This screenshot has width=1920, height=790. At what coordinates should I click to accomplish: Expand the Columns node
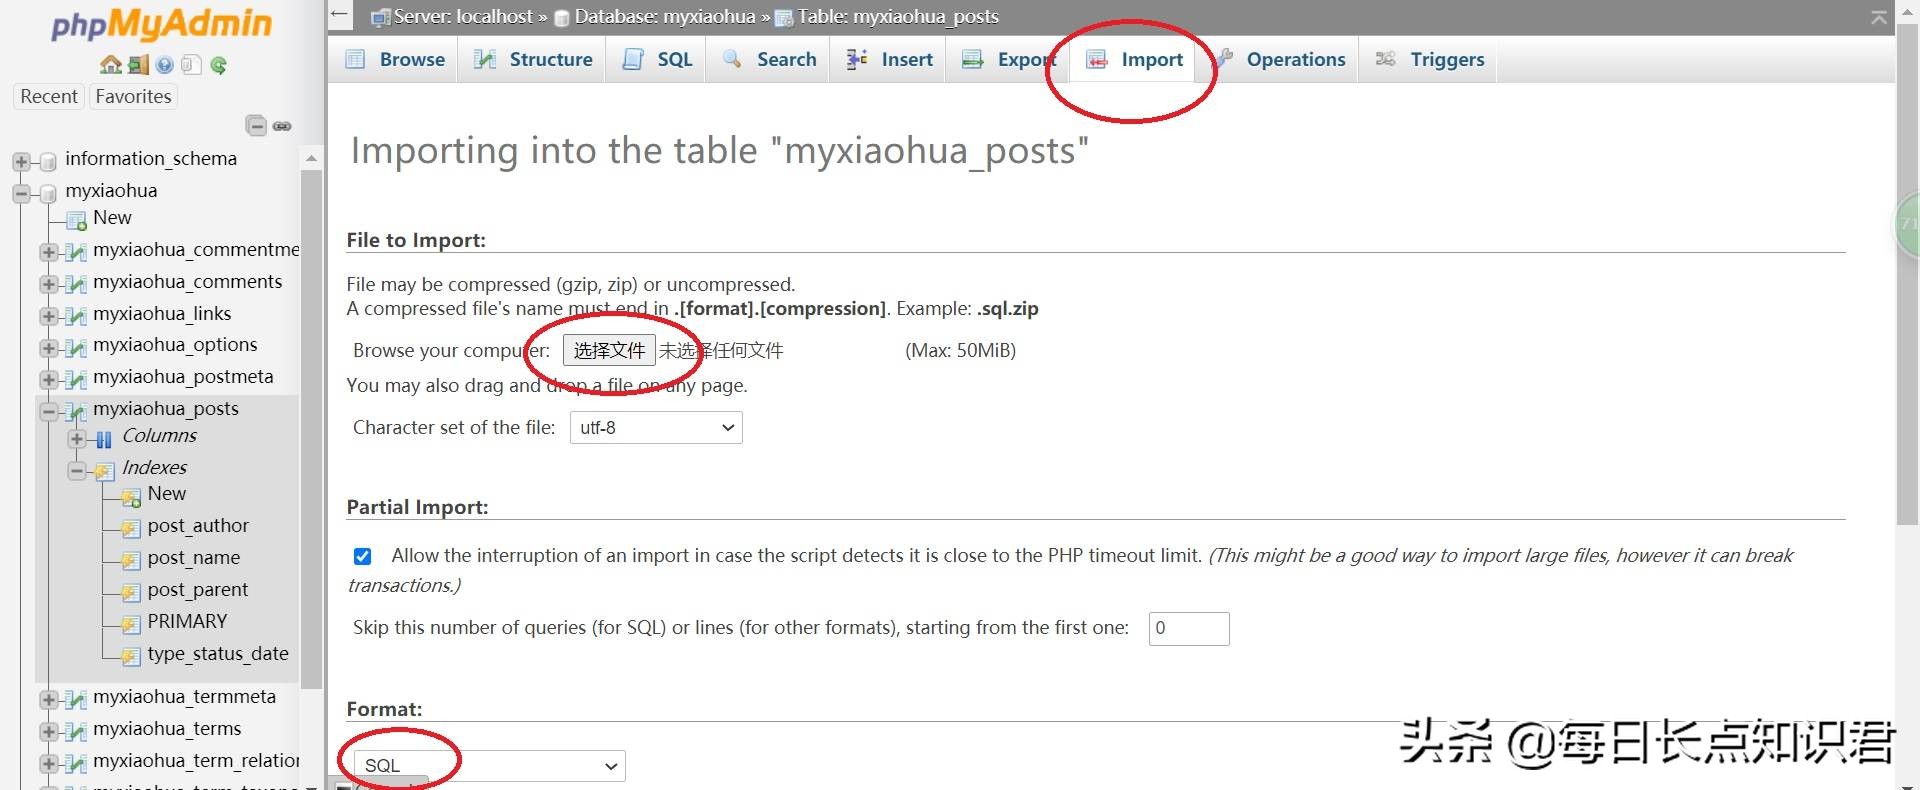[x=77, y=438]
